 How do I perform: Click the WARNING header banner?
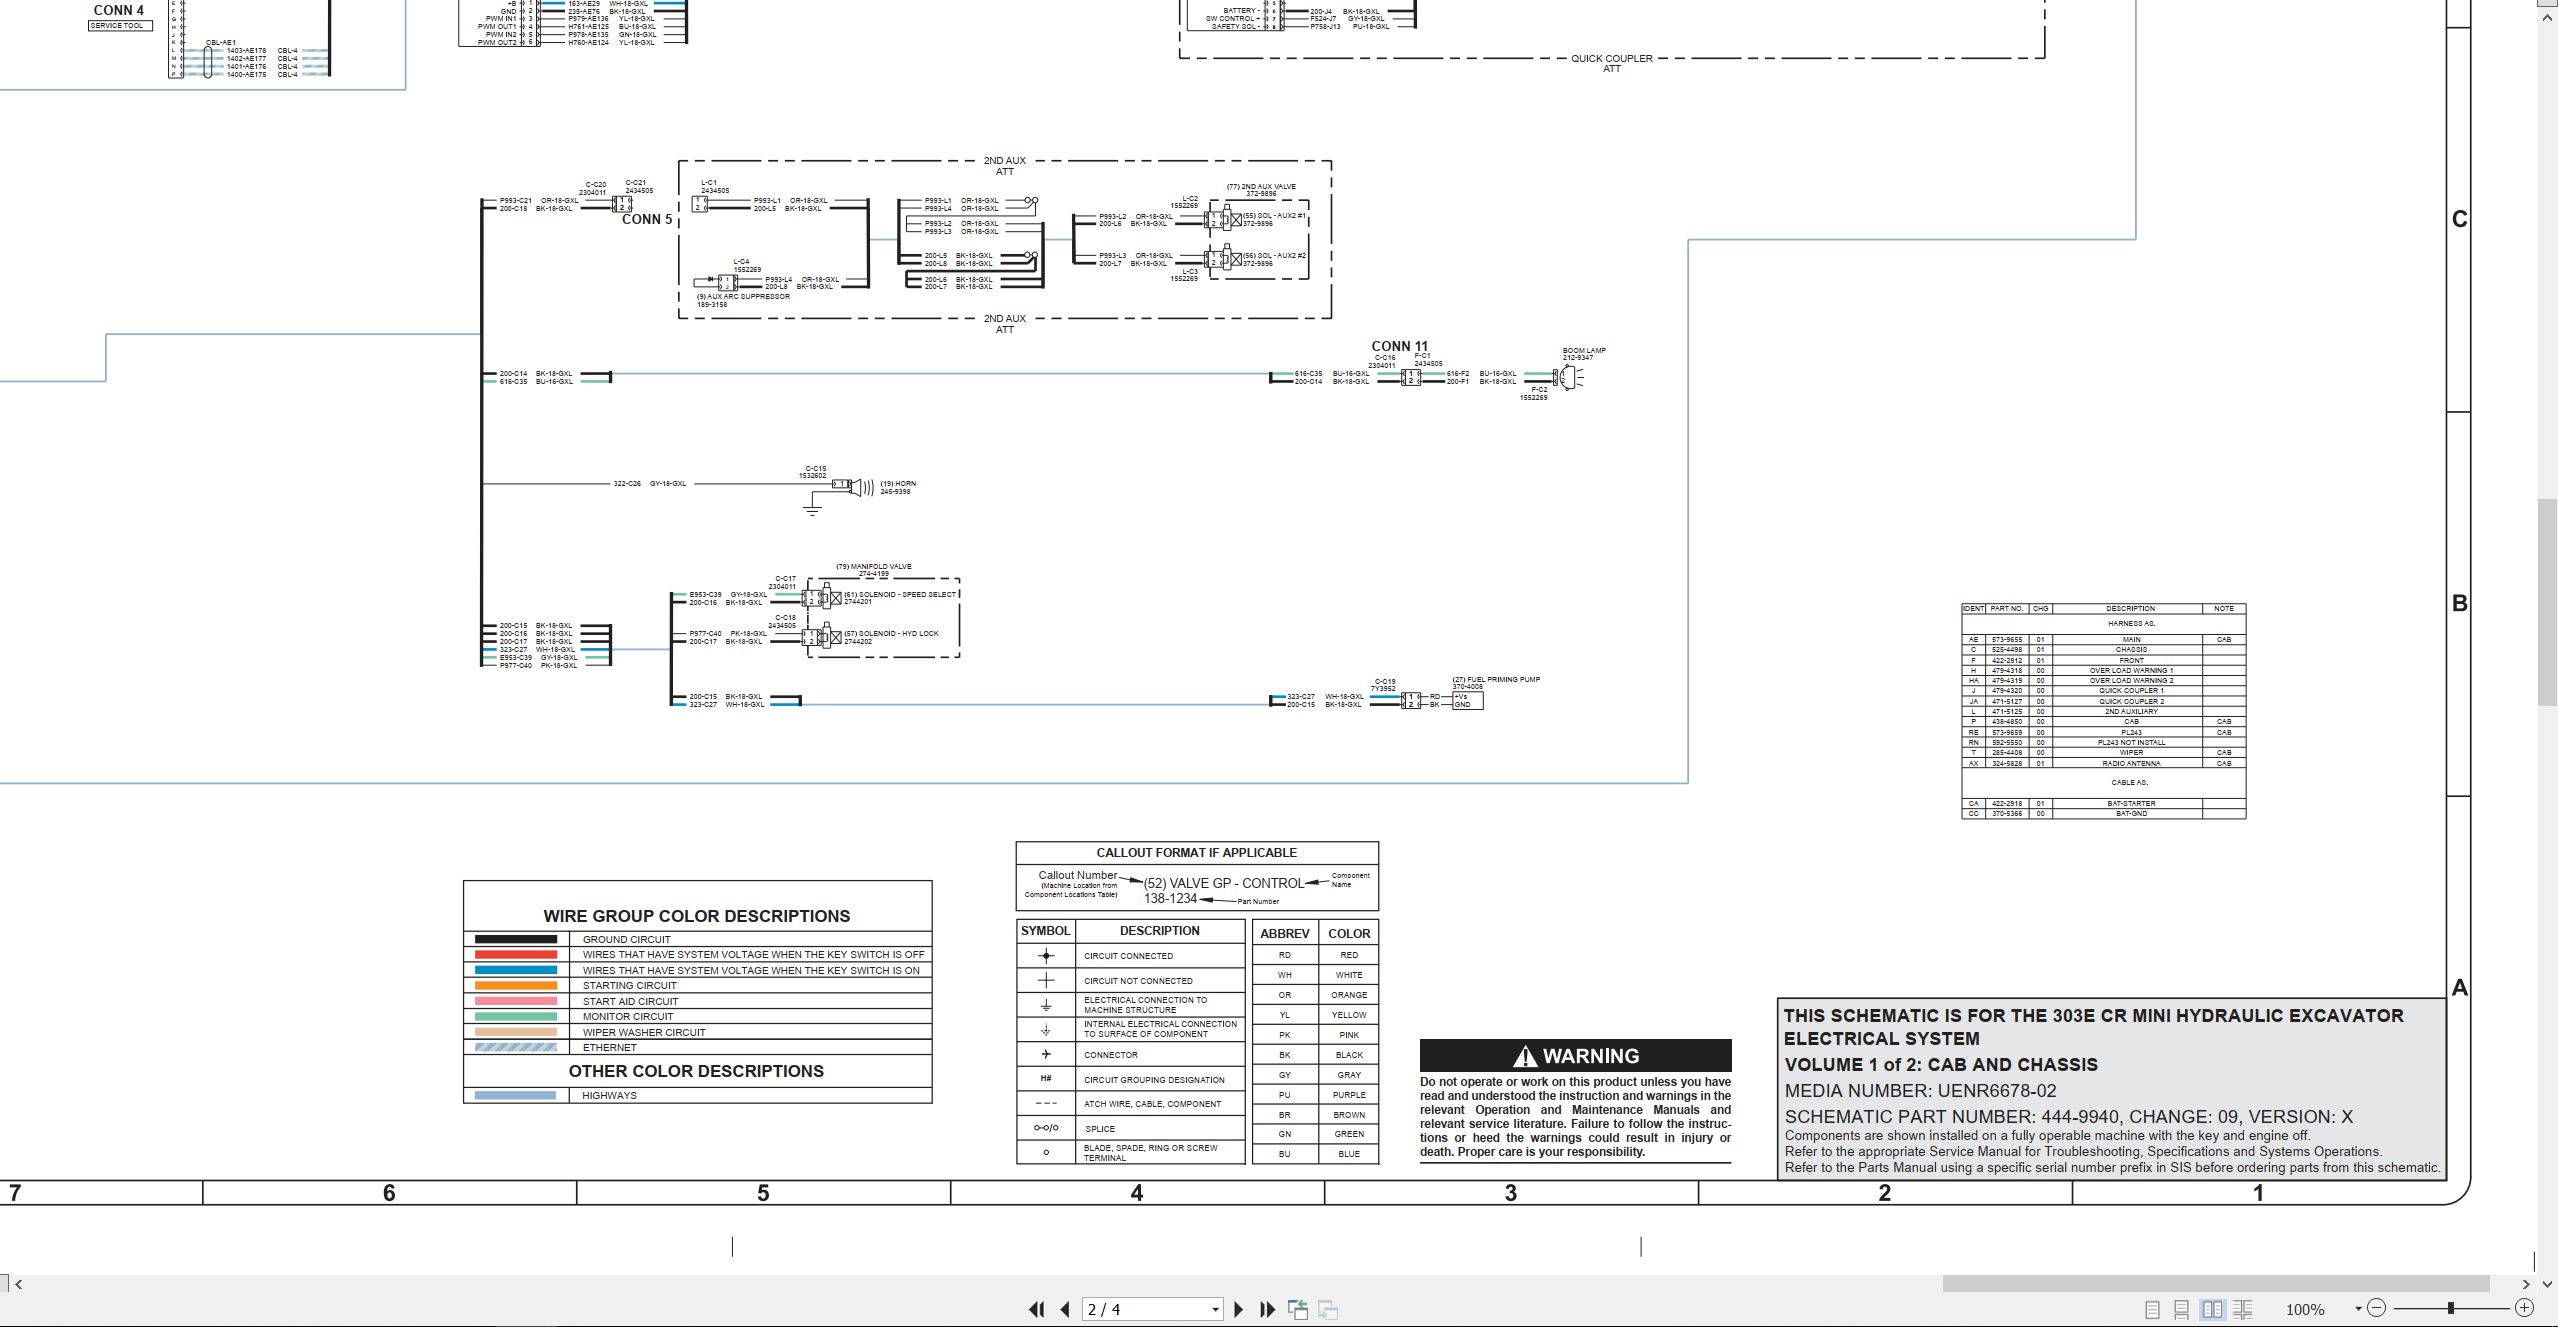[1575, 1056]
